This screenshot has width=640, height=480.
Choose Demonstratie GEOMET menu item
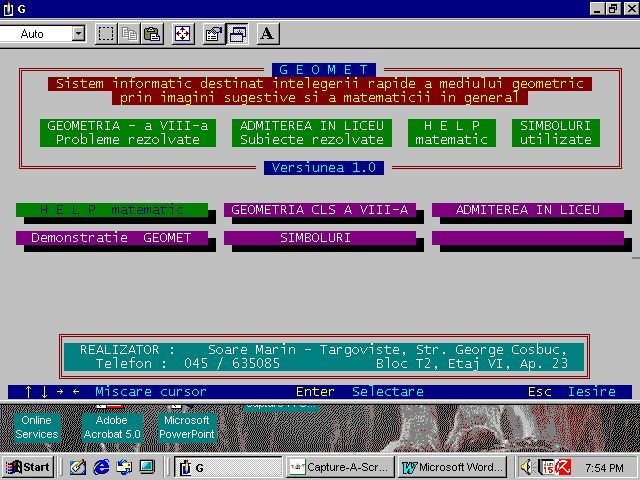click(112, 238)
